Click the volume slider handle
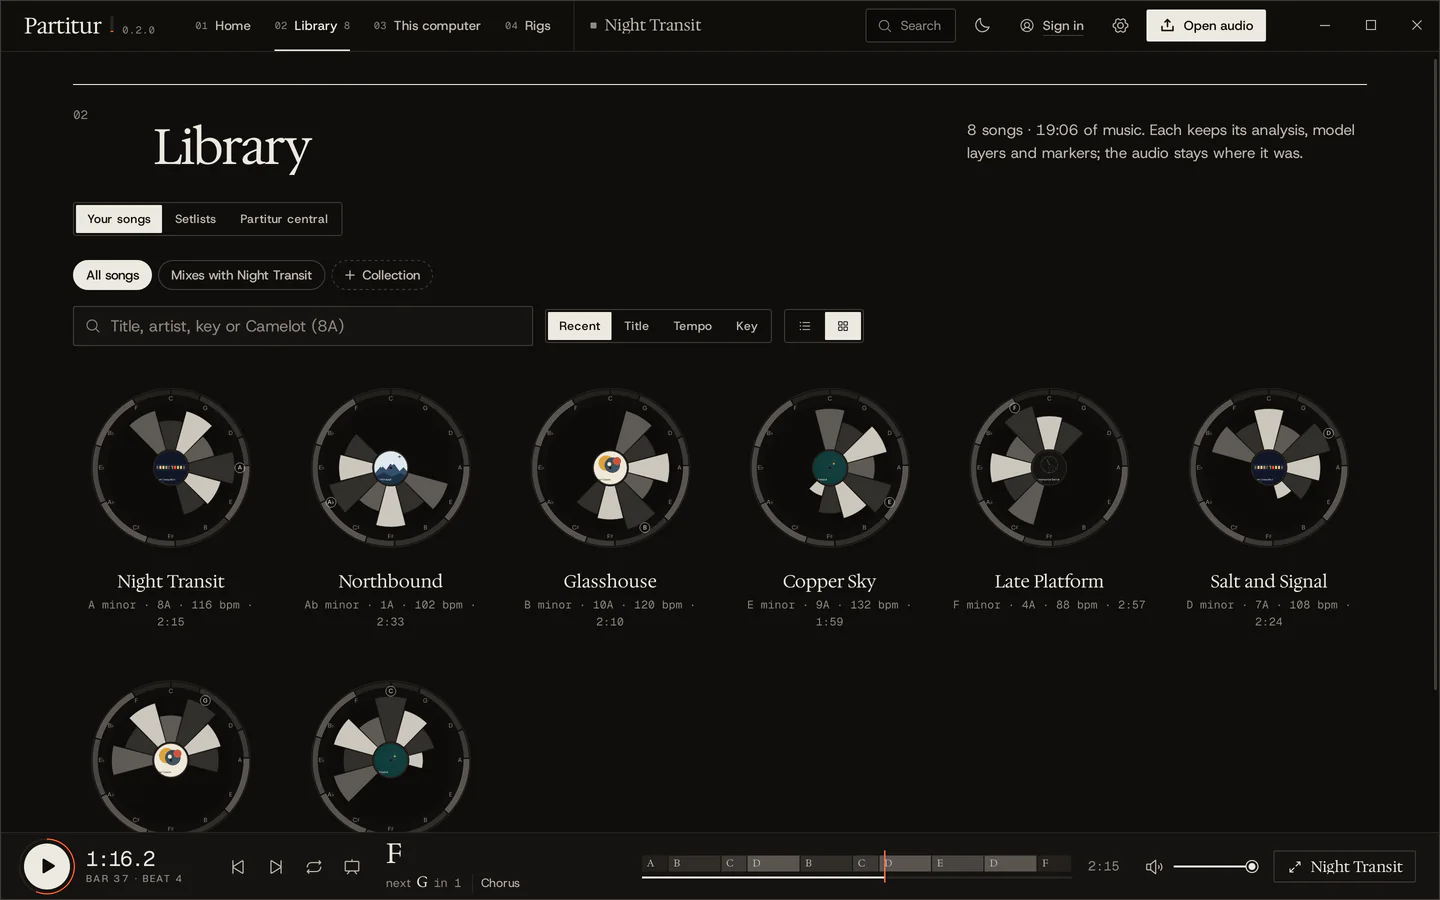 [1252, 867]
